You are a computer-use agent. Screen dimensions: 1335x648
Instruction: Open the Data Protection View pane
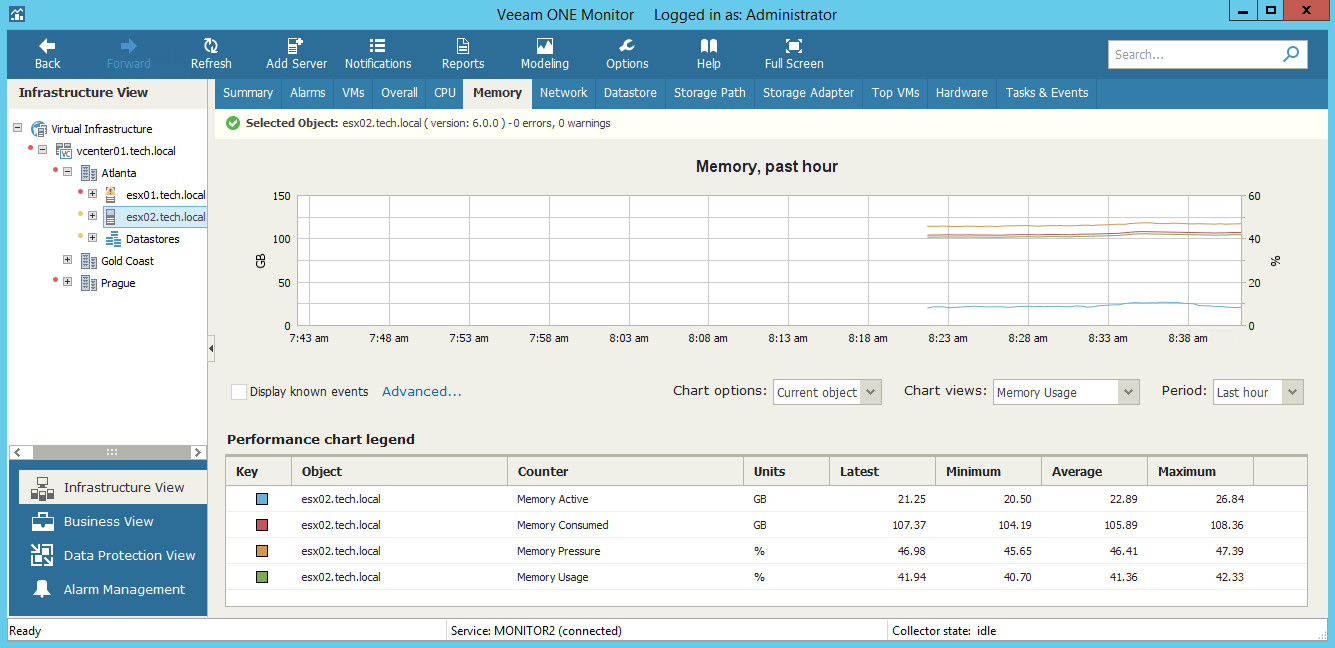tap(108, 555)
